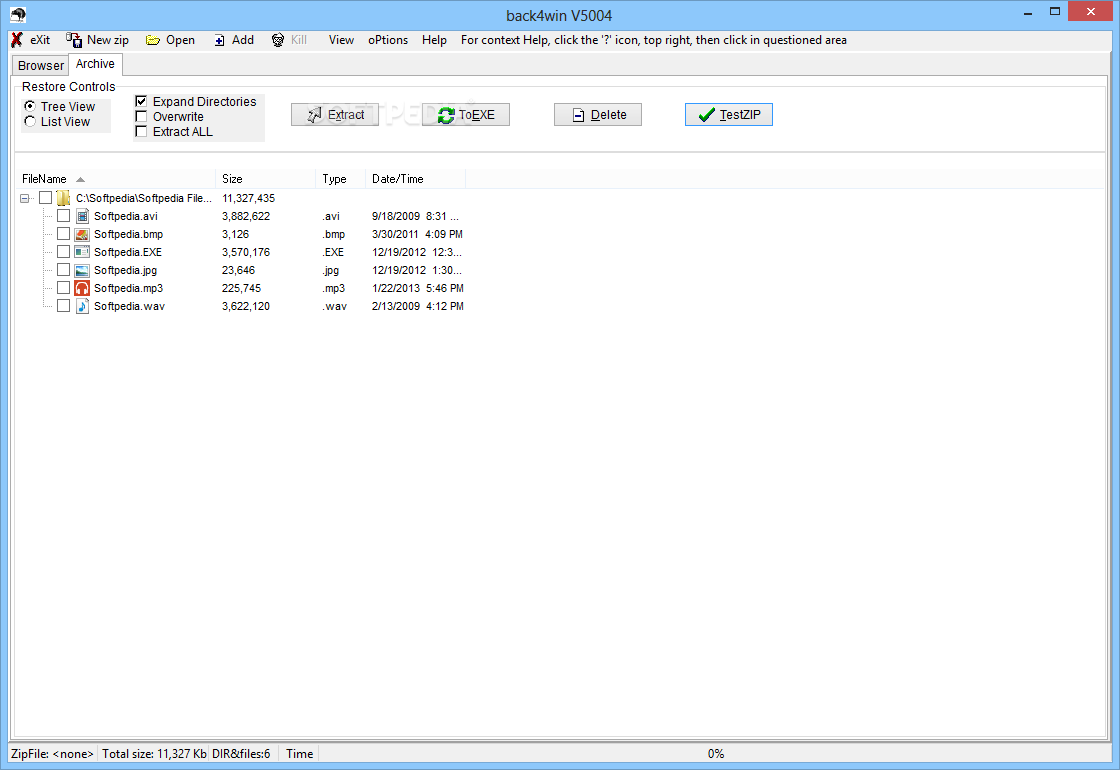The image size is (1120, 770).
Task: Maximize the back4win window
Action: pyautogui.click(x=1054, y=11)
